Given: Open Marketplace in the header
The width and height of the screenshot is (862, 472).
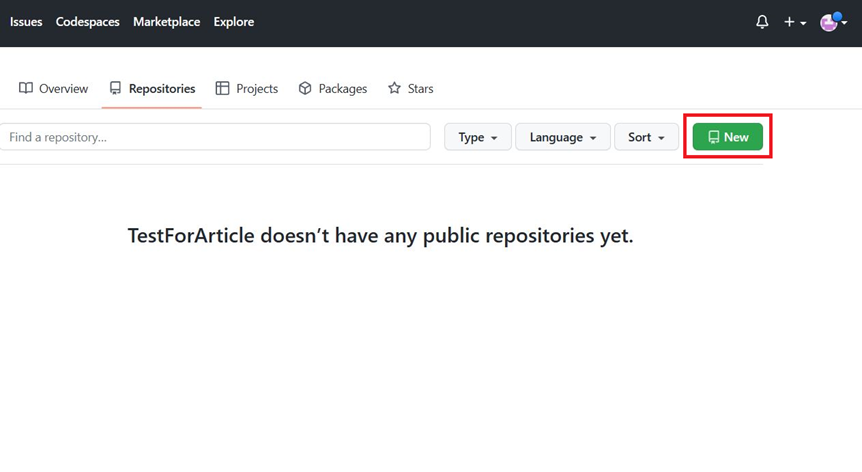Looking at the screenshot, I should pyautogui.click(x=167, y=22).
